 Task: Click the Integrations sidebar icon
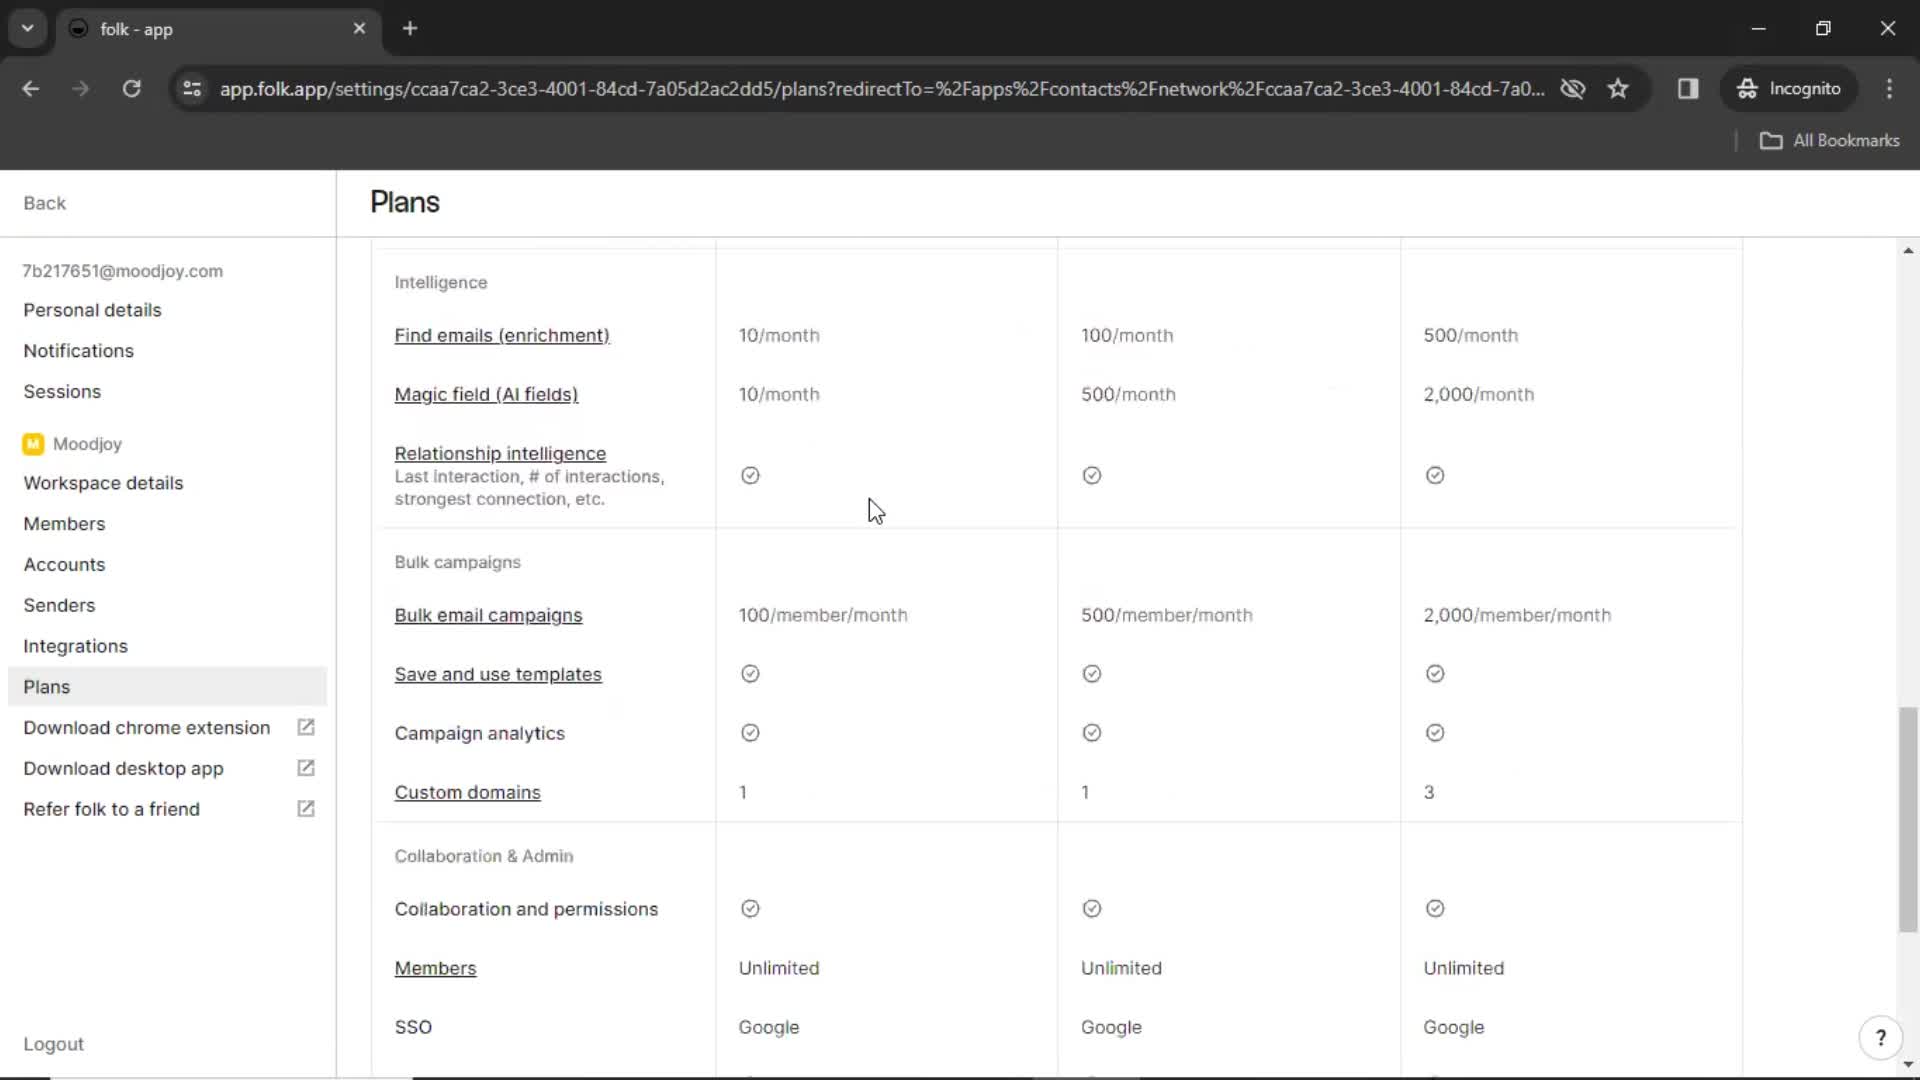(76, 646)
